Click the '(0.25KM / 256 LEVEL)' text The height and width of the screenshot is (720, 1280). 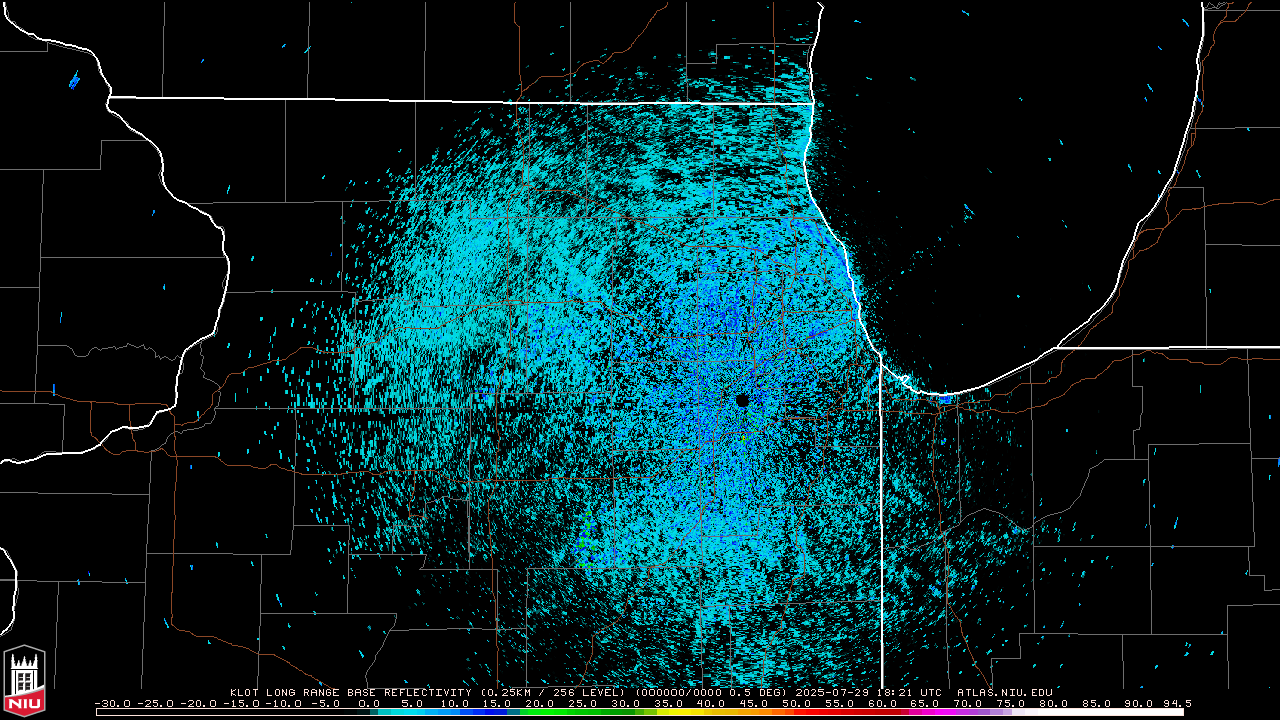(554, 692)
